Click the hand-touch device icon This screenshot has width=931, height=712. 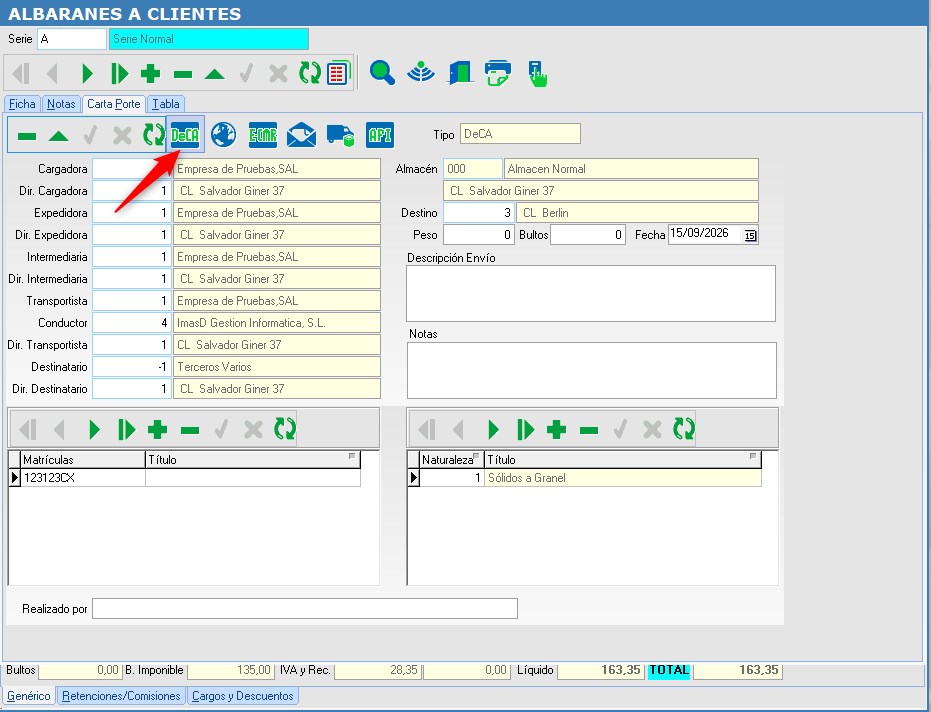[537, 74]
